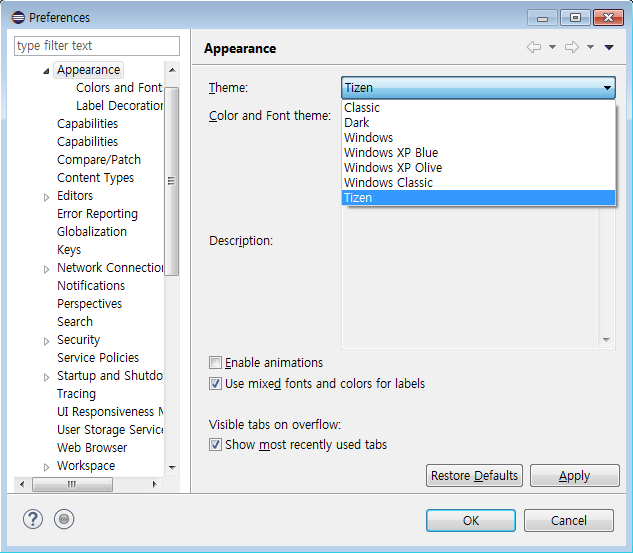This screenshot has width=633, height=553.
Task: Focus the type filter text field
Action: tap(96, 46)
